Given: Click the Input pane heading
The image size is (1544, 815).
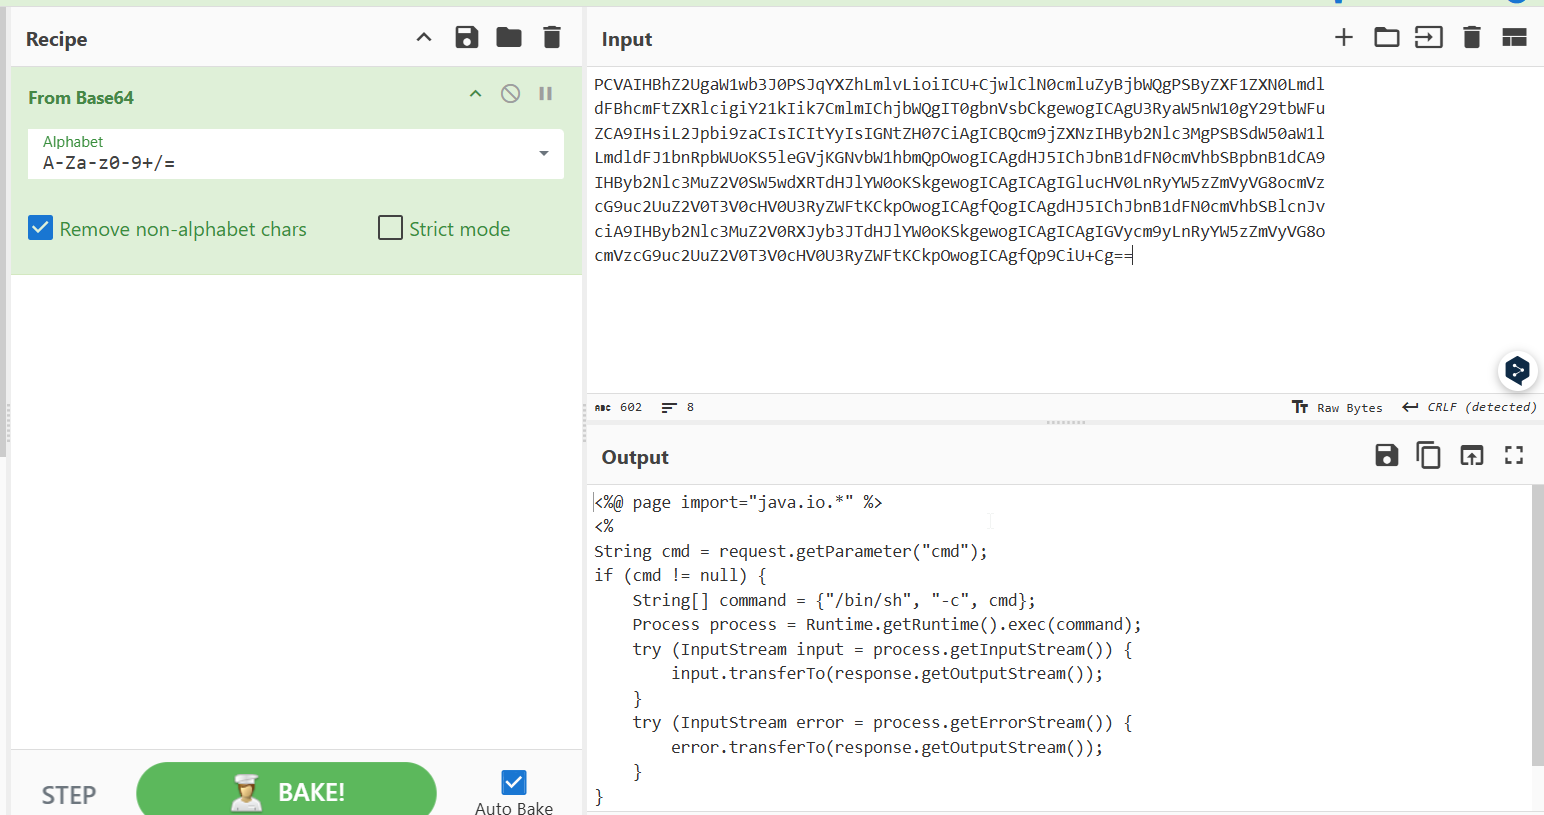Looking at the screenshot, I should click(x=627, y=39).
